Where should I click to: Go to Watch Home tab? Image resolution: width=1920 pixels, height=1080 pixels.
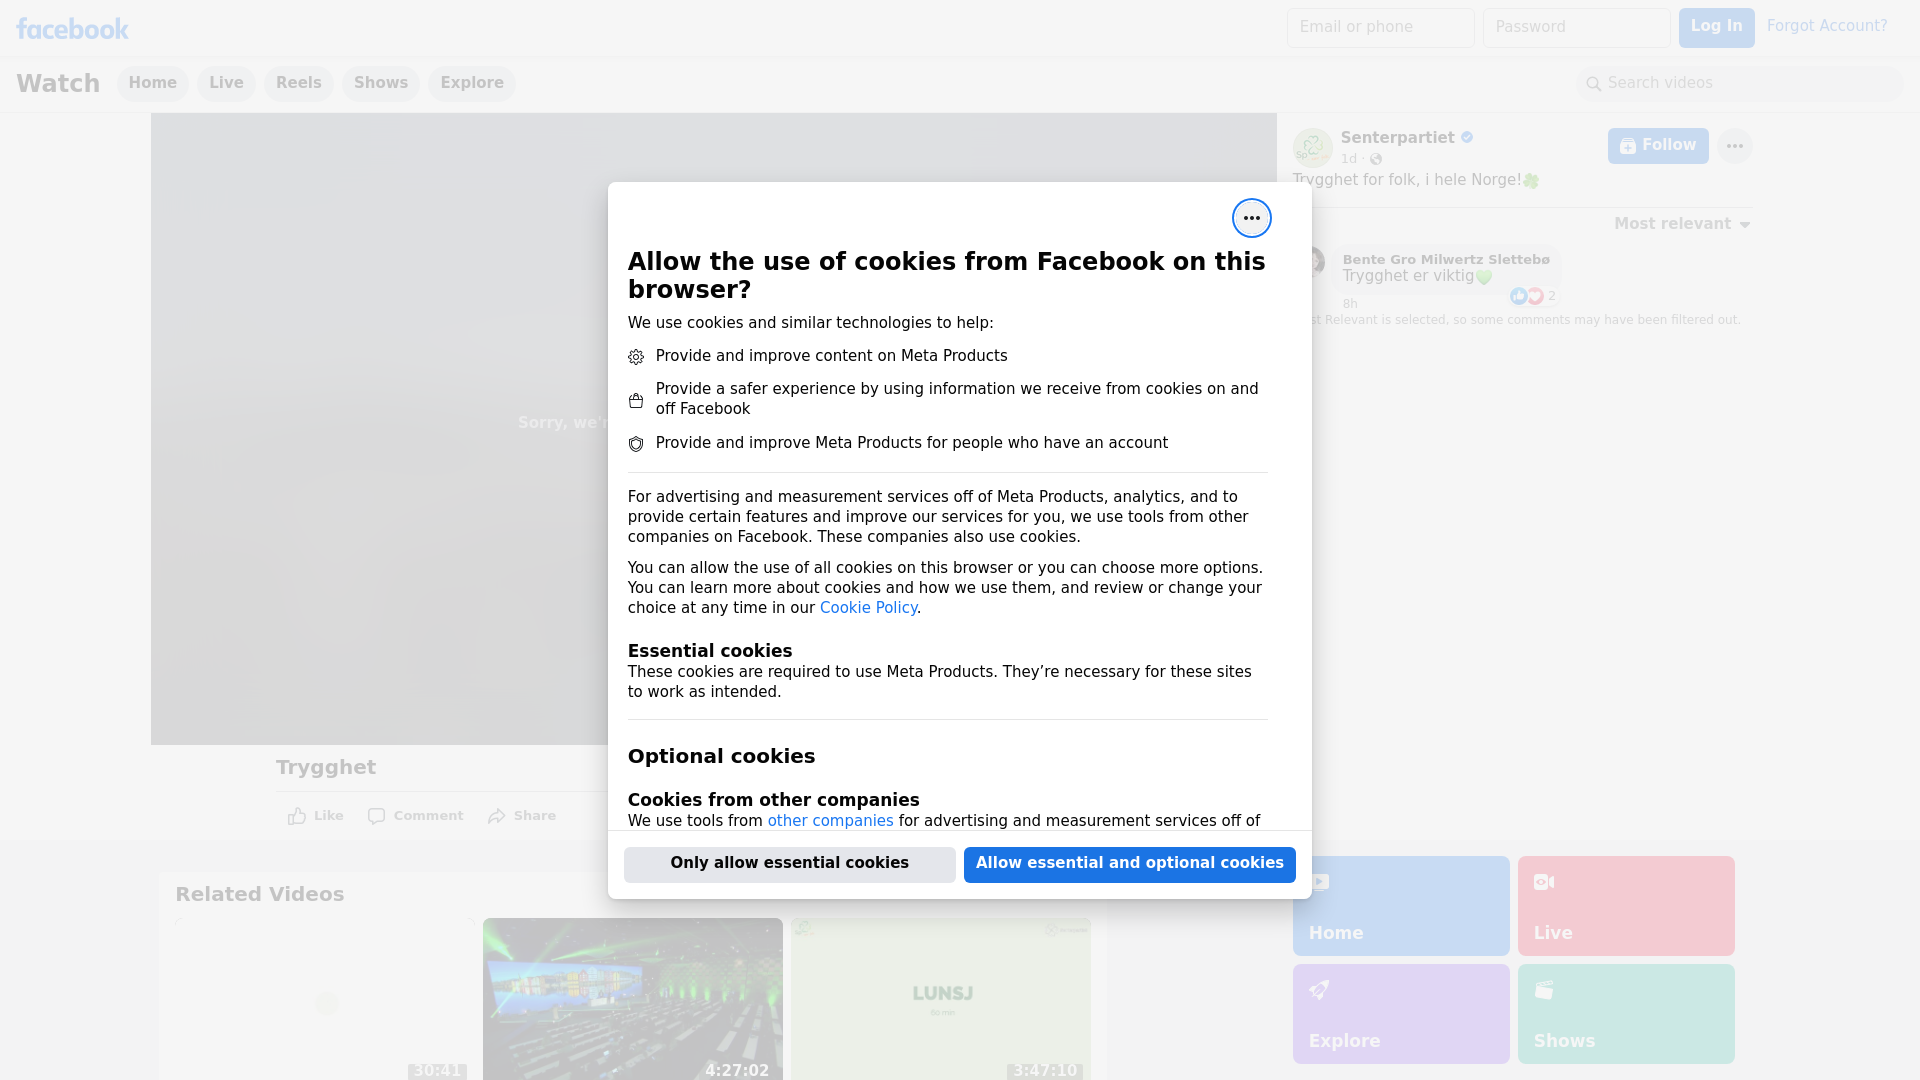pos(152,84)
